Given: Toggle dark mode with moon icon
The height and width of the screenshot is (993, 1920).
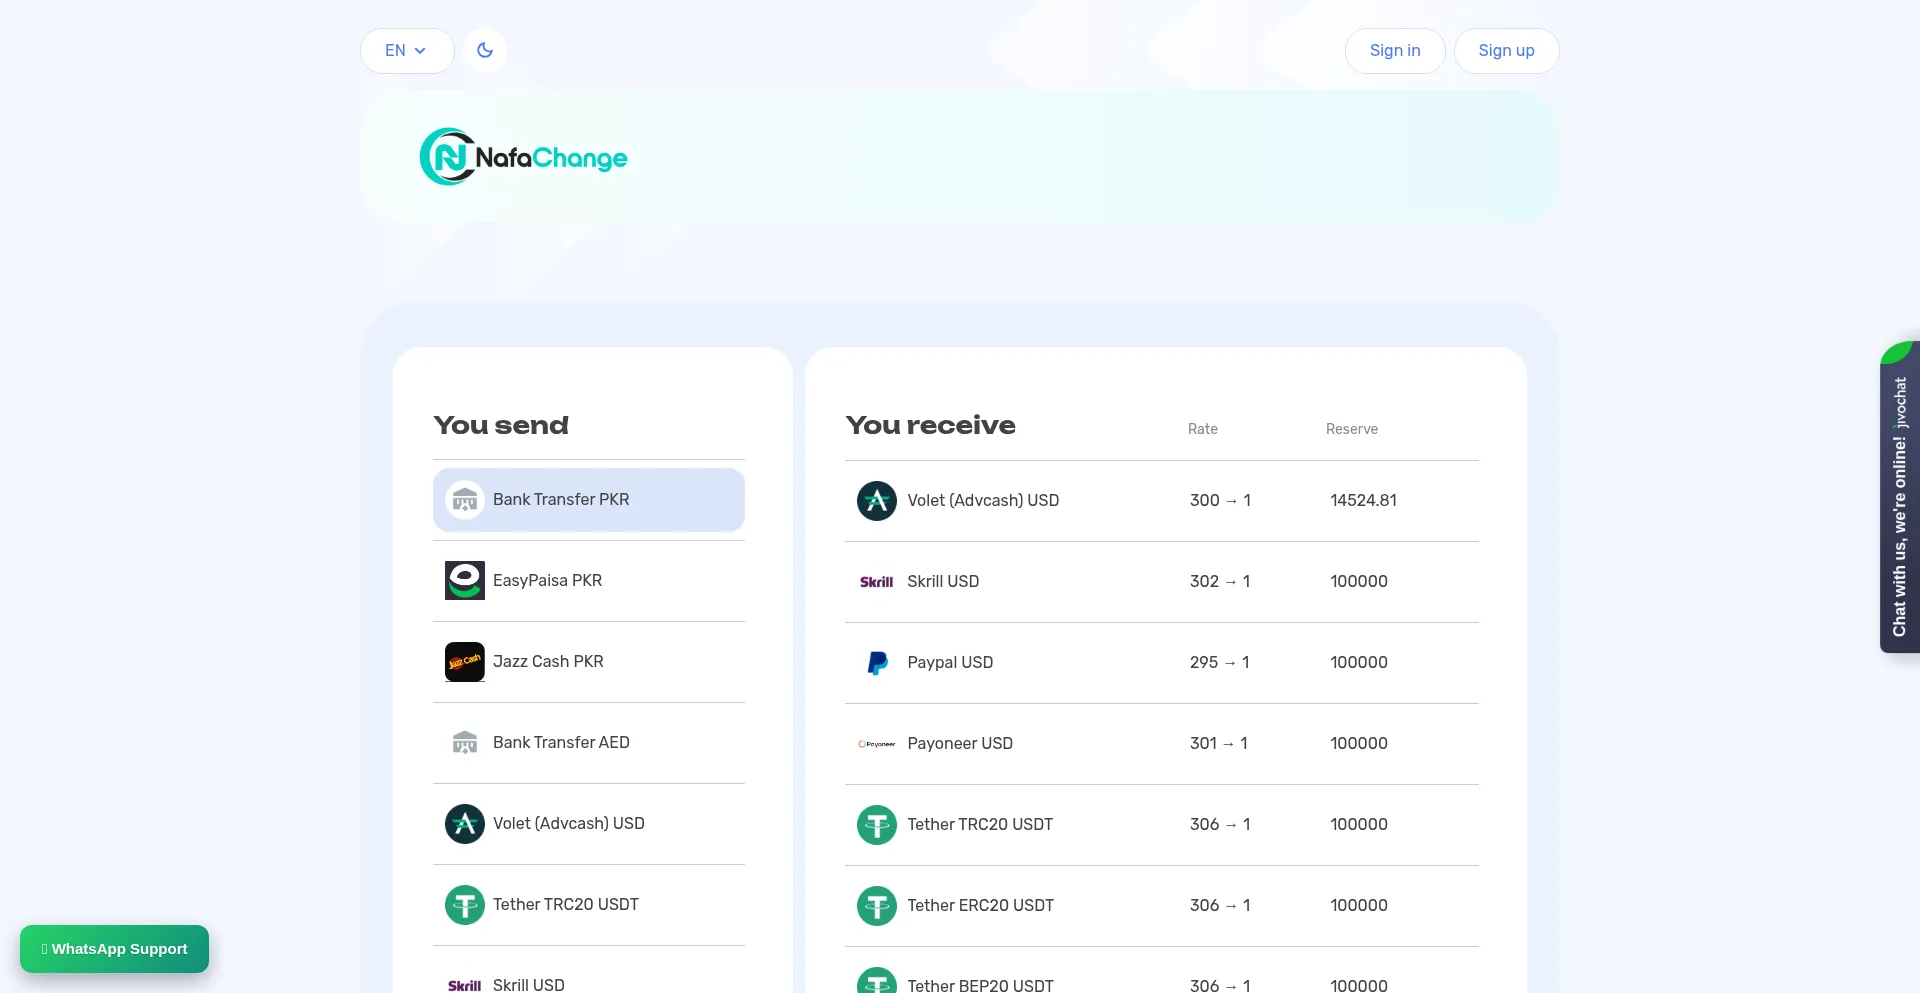Looking at the screenshot, I should 485,50.
